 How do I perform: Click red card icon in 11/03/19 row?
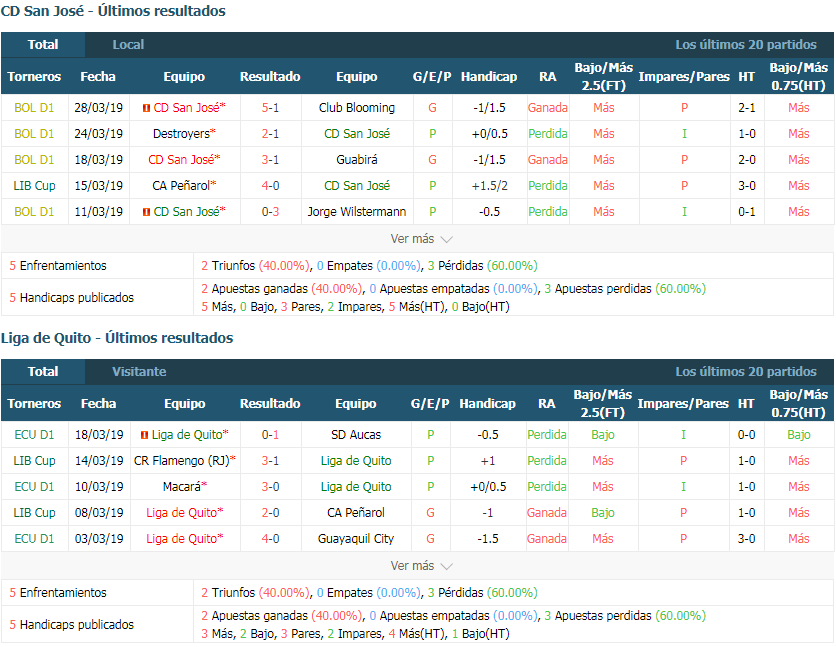[146, 212]
